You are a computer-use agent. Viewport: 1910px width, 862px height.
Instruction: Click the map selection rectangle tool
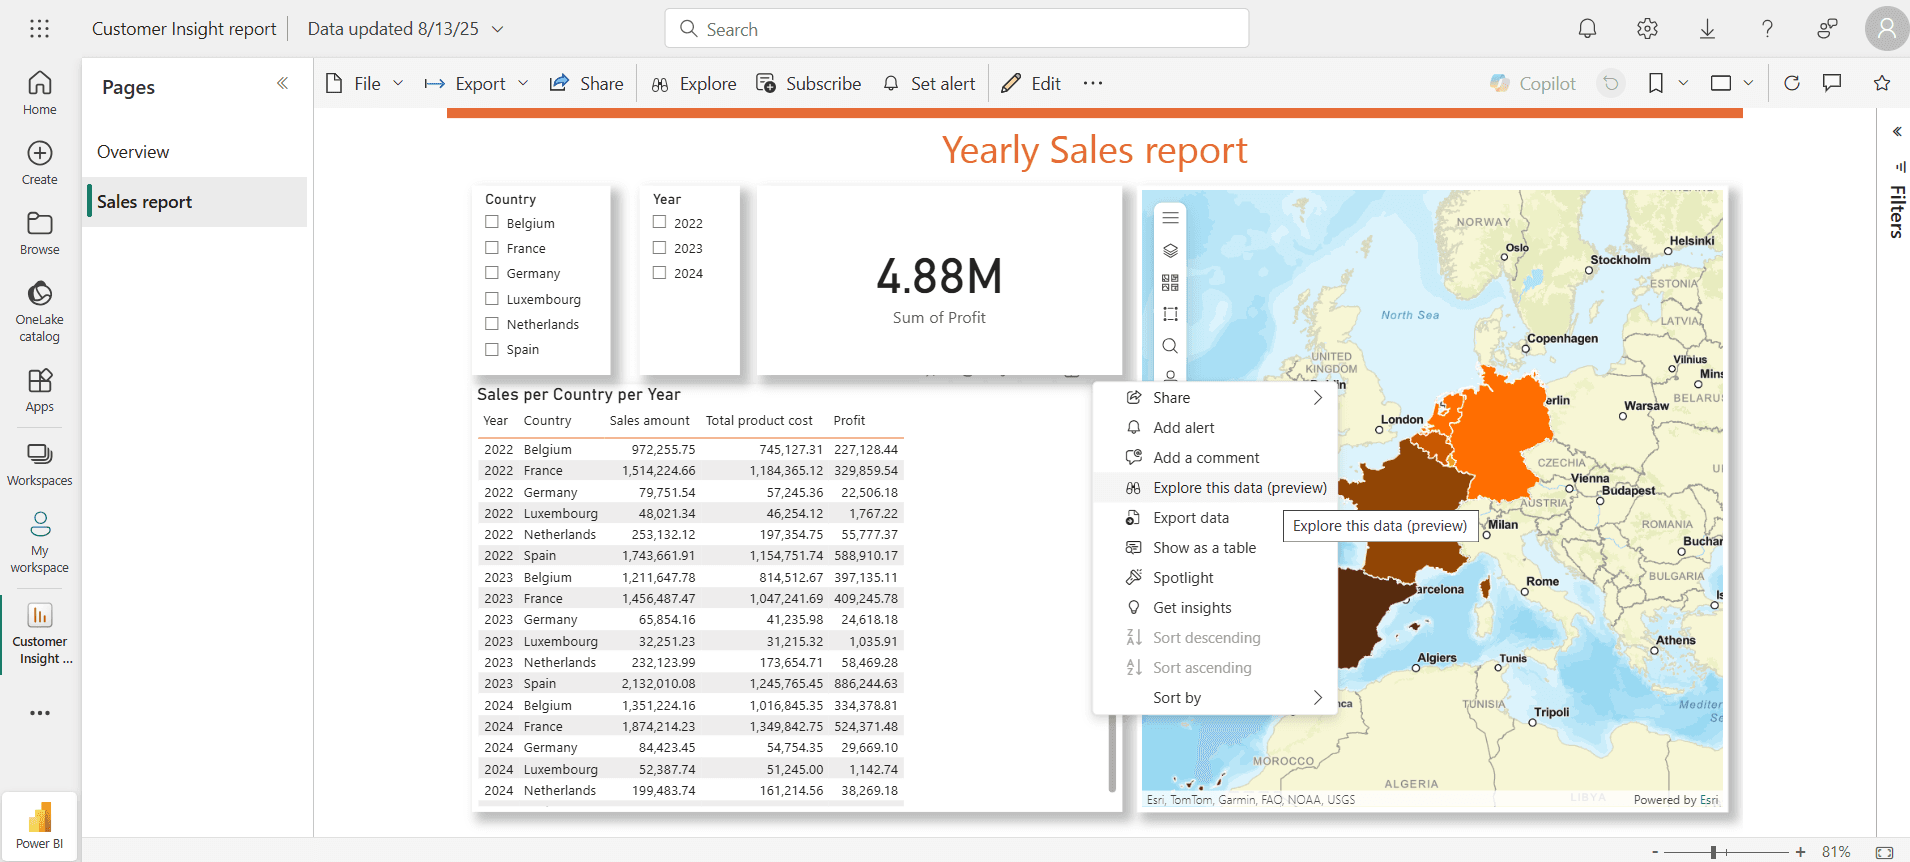coord(1170,314)
